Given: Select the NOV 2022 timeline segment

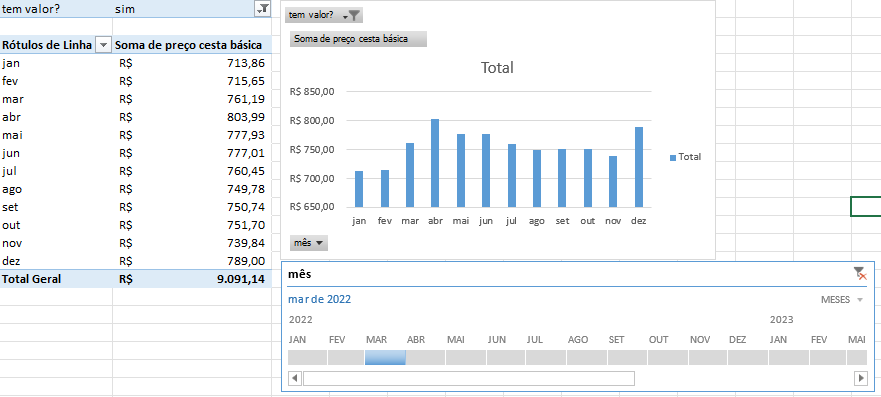Looking at the screenshot, I should point(708,357).
